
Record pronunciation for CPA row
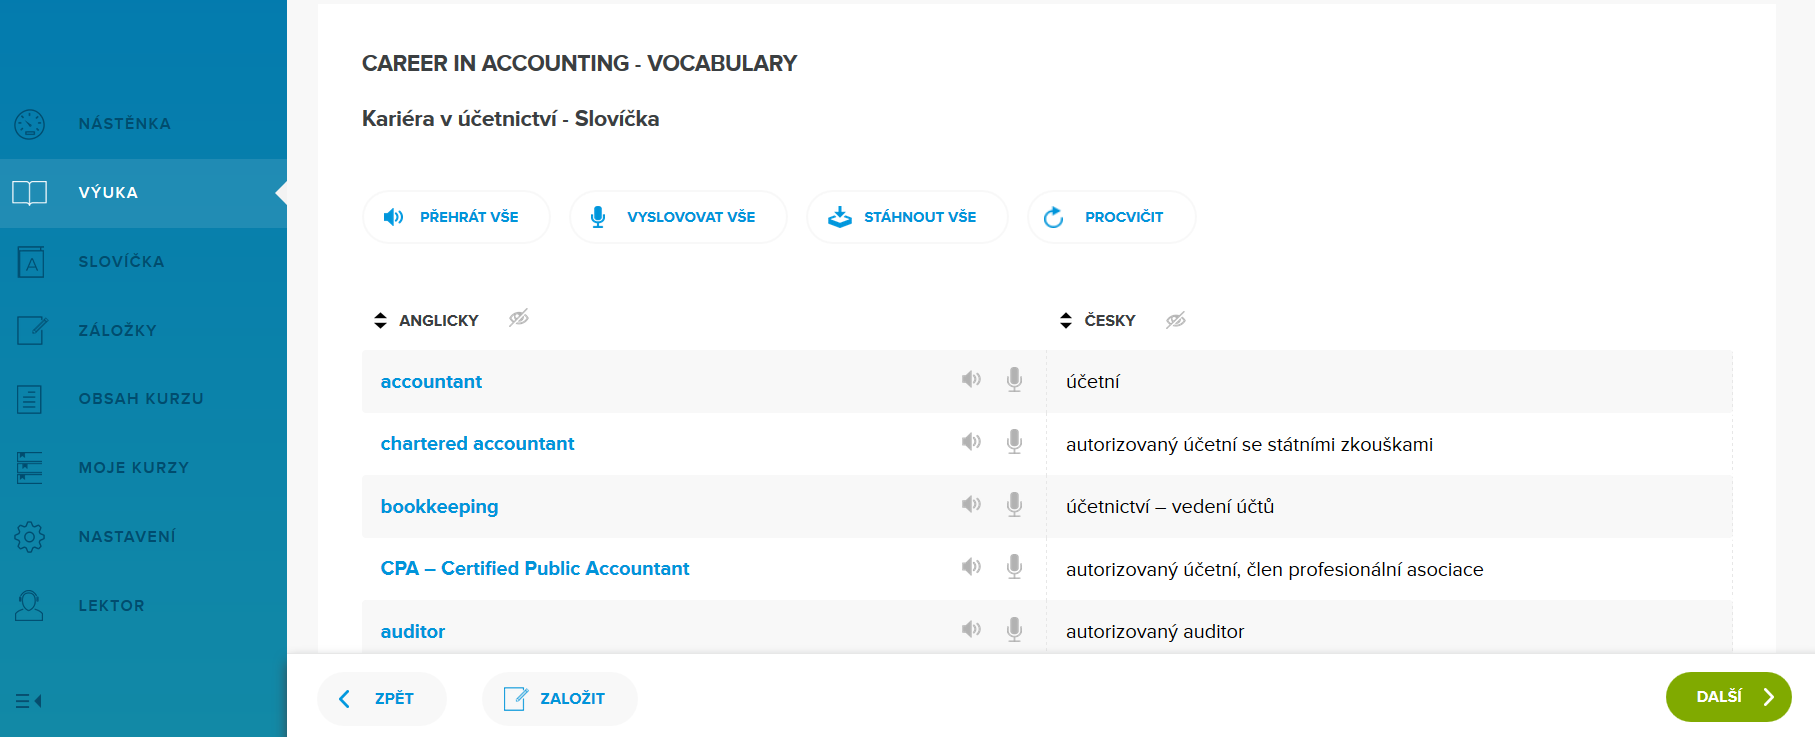click(1014, 567)
